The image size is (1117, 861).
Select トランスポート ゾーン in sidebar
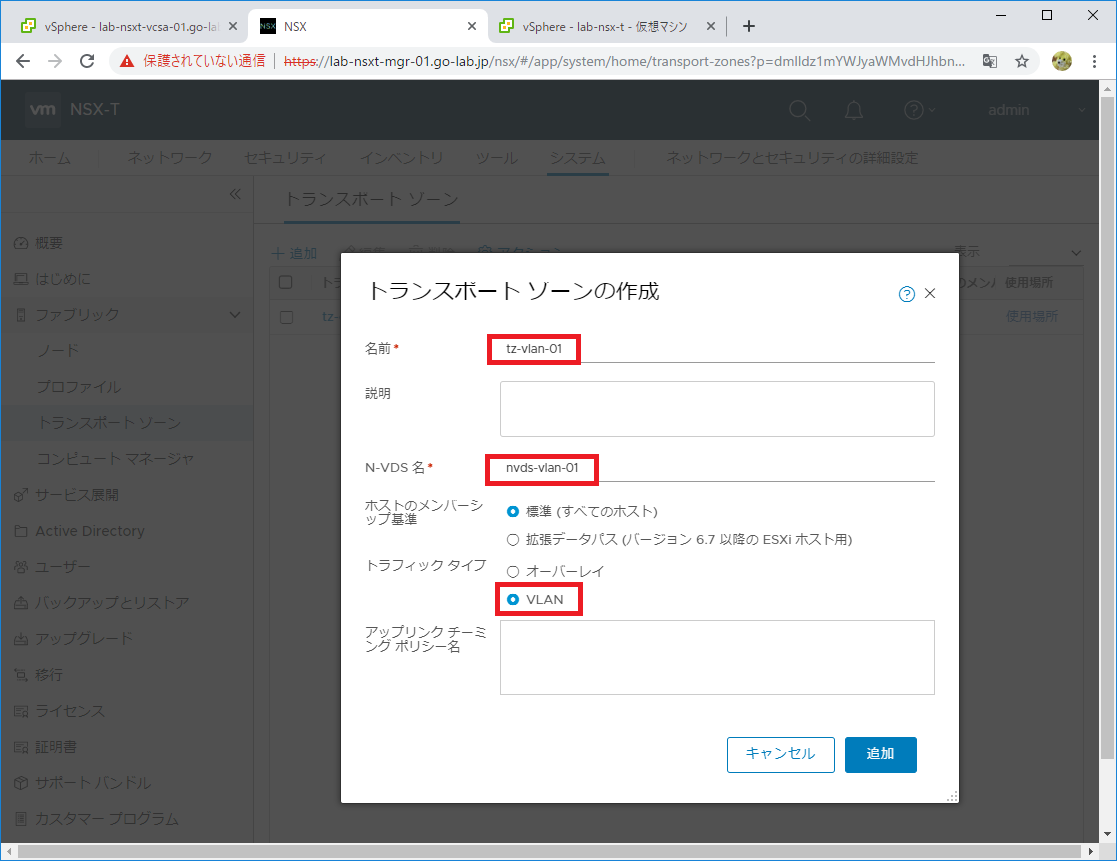point(109,423)
